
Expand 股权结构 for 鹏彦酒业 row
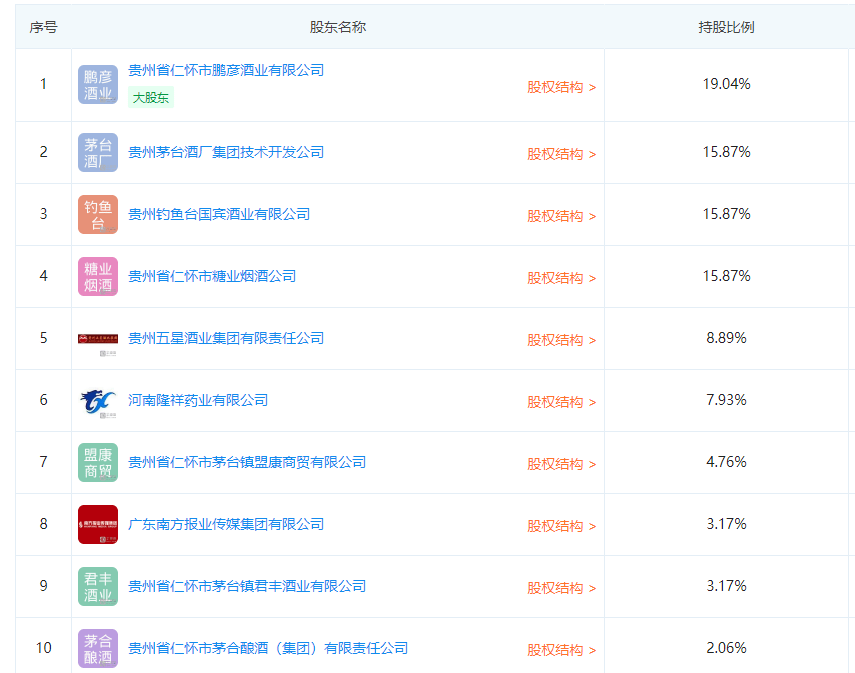pyautogui.click(x=562, y=87)
